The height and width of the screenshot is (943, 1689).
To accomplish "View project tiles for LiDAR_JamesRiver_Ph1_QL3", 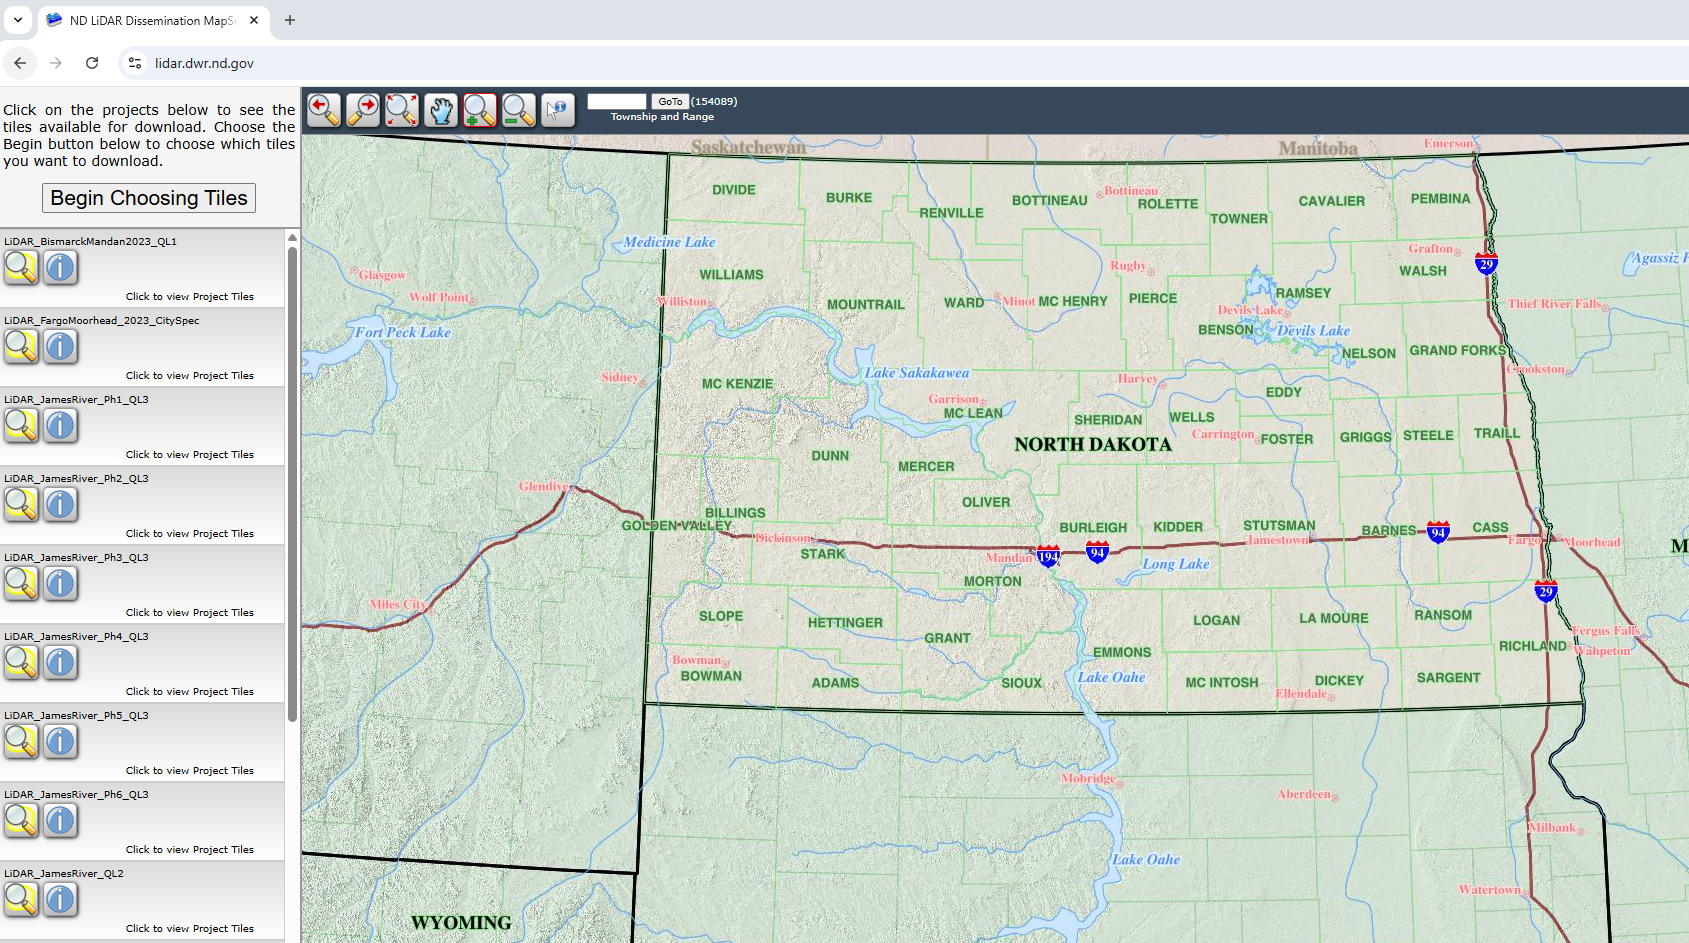I will (x=189, y=455).
